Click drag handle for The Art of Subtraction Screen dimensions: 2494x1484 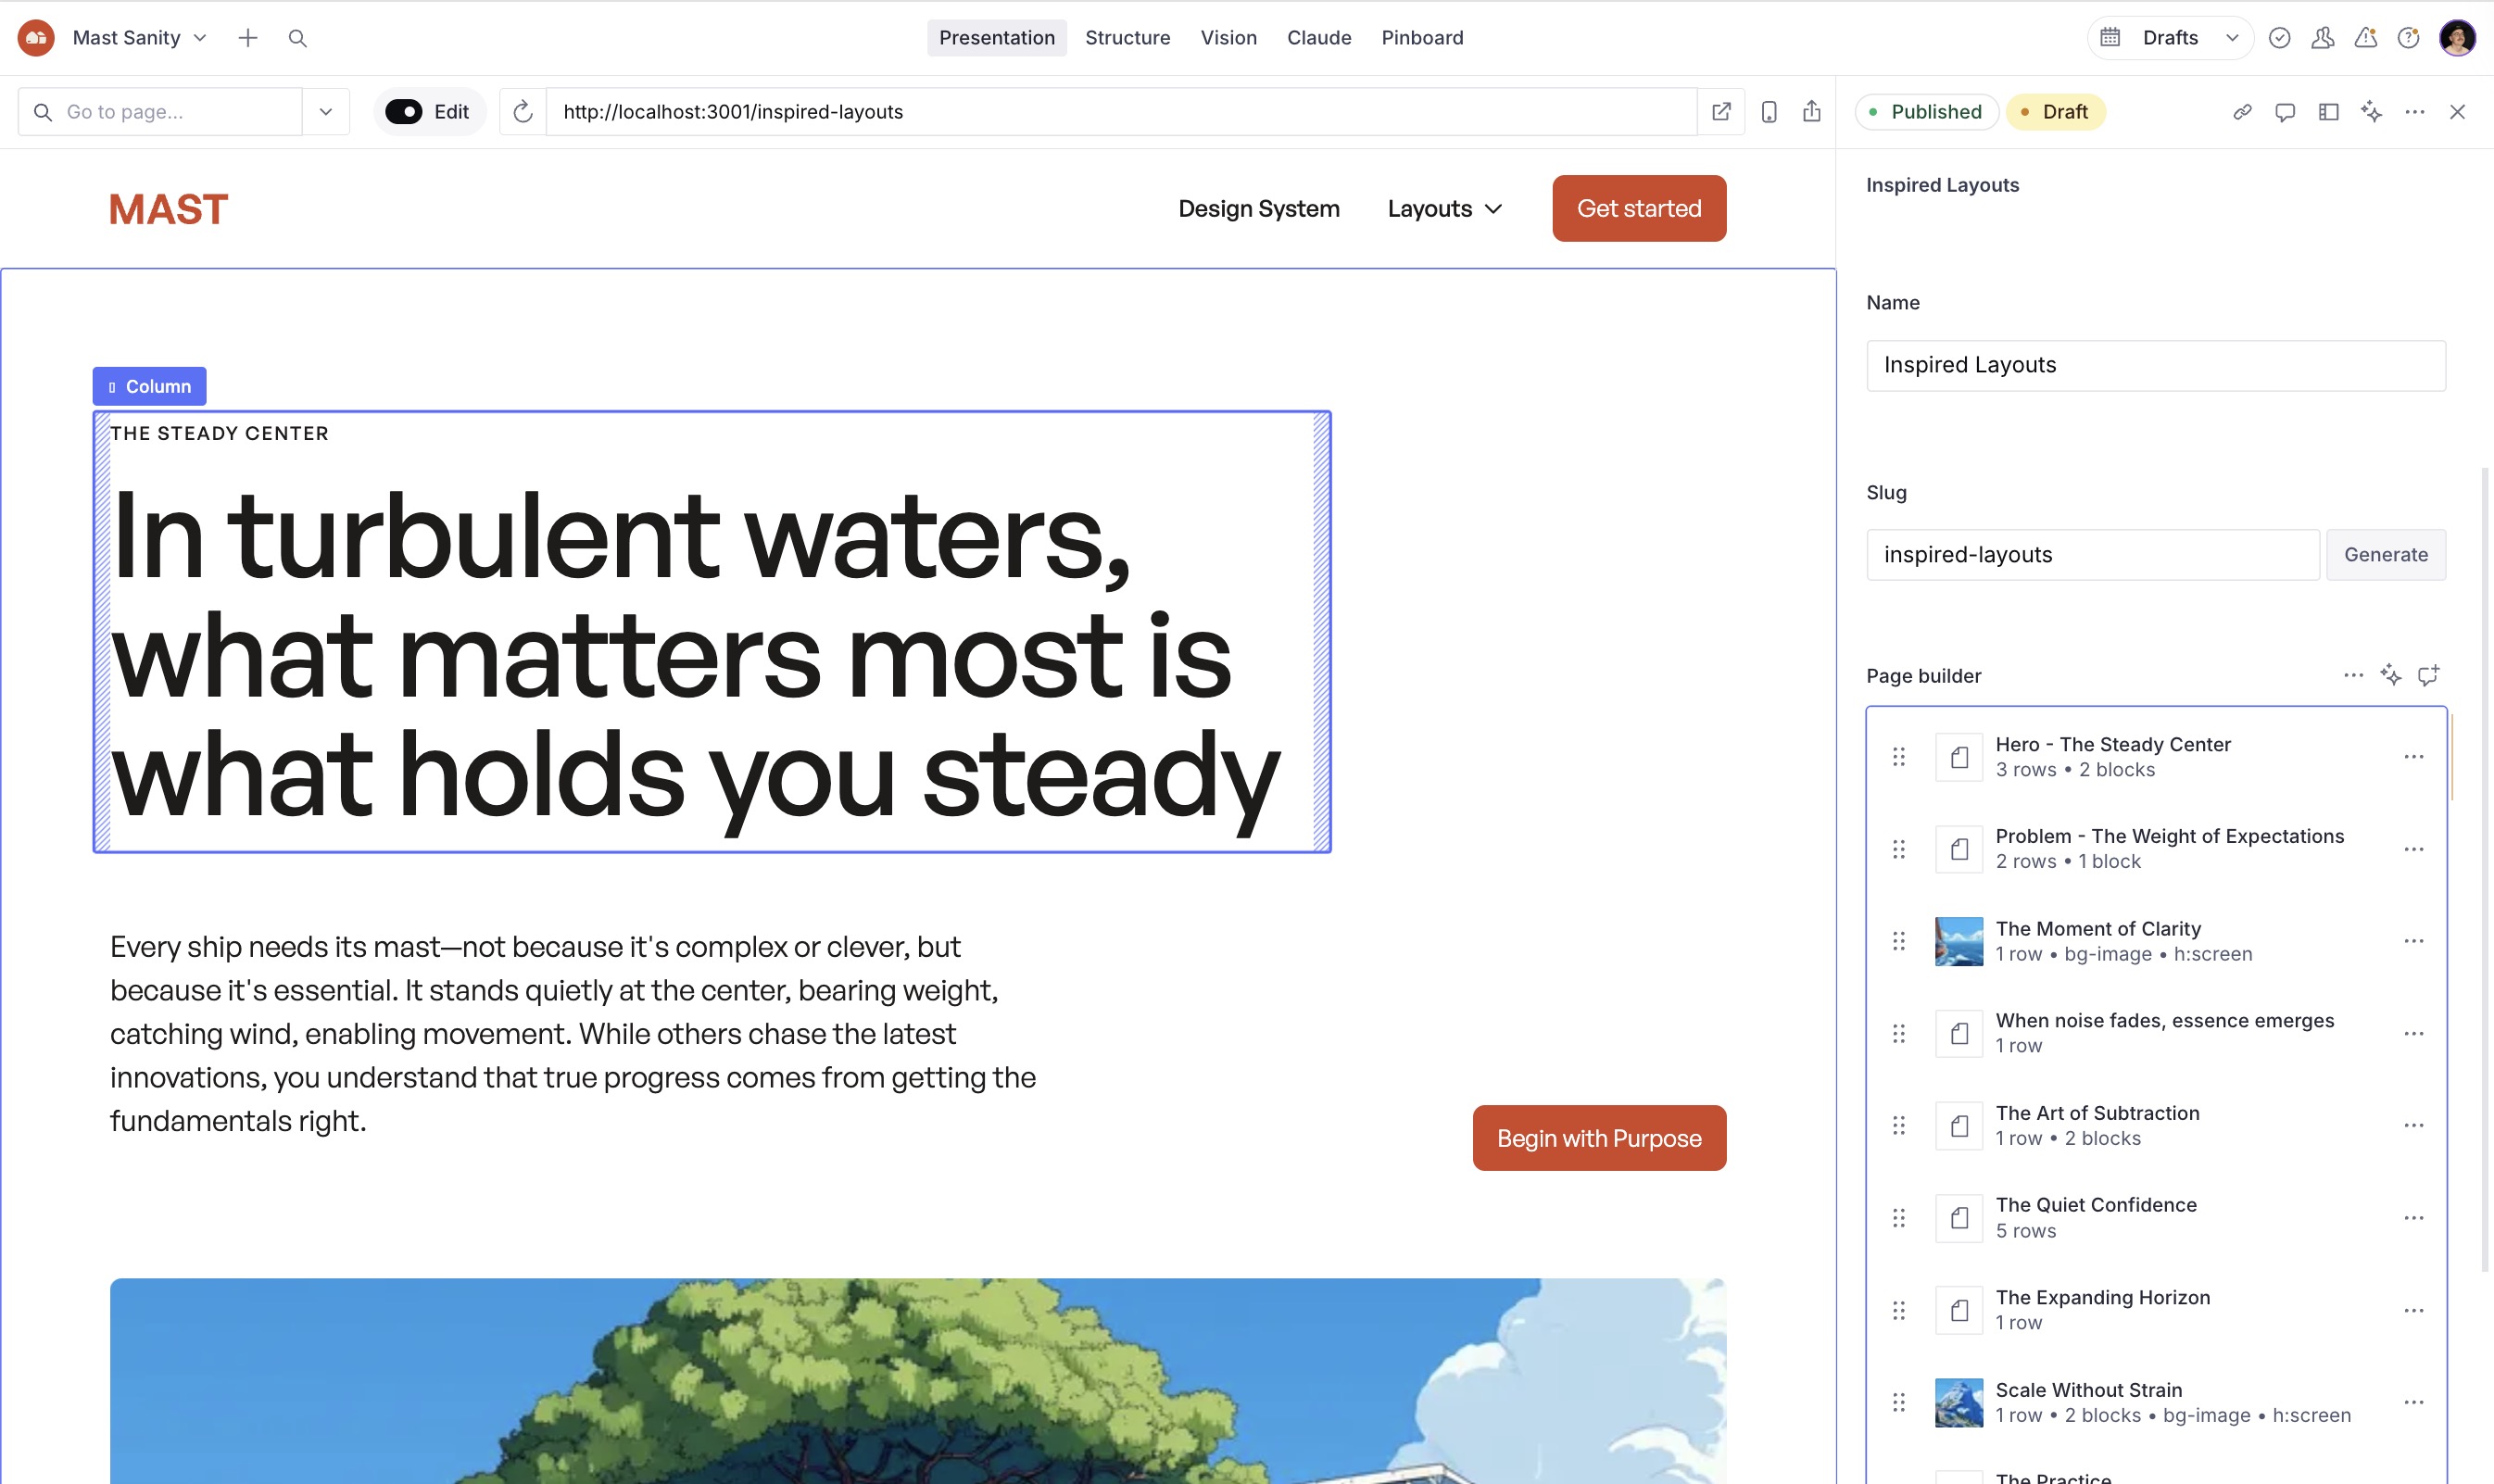(x=1899, y=1126)
